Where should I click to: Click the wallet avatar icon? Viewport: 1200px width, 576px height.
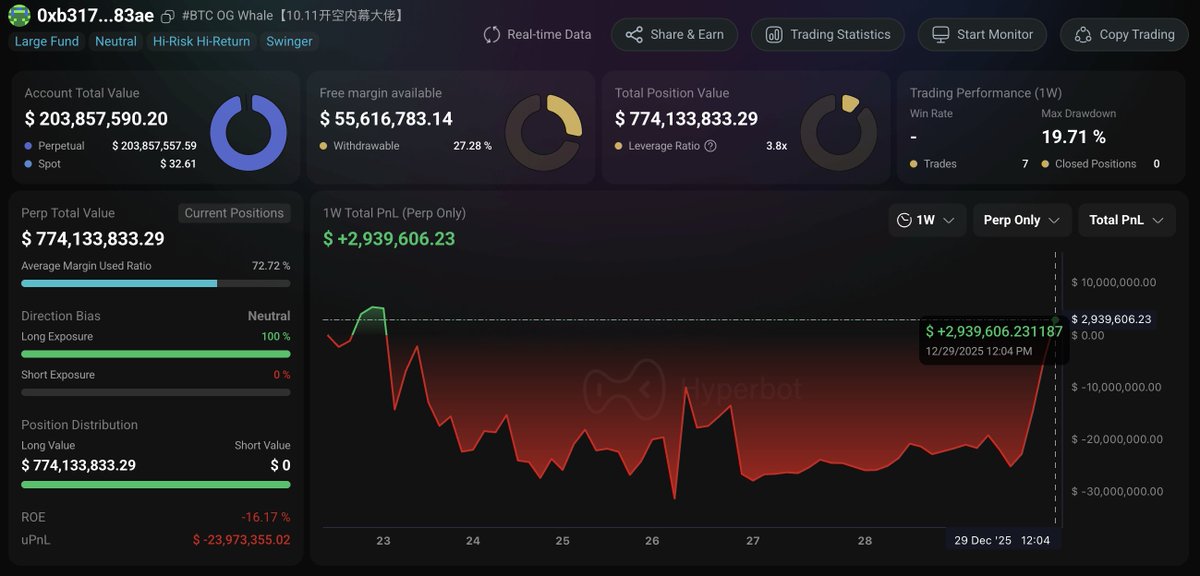19,15
